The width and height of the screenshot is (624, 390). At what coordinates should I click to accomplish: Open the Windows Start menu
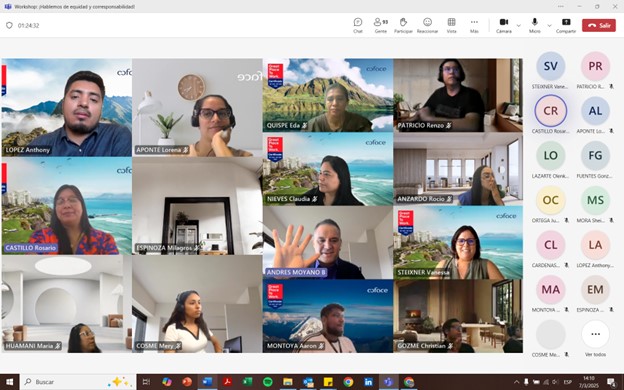(x=9, y=382)
